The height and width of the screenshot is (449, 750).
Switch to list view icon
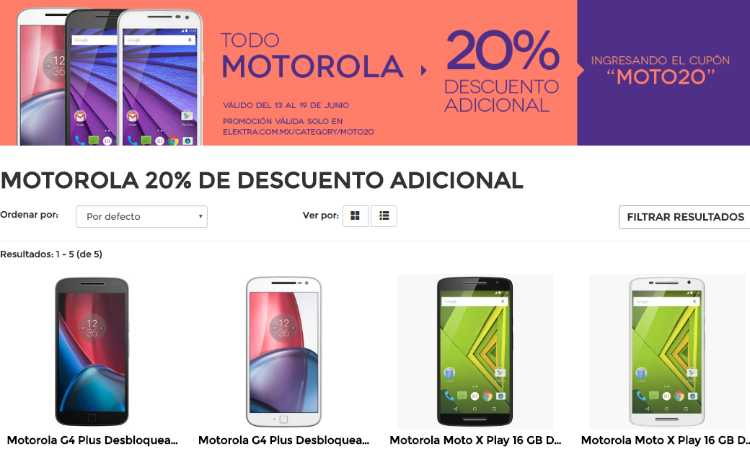[384, 216]
